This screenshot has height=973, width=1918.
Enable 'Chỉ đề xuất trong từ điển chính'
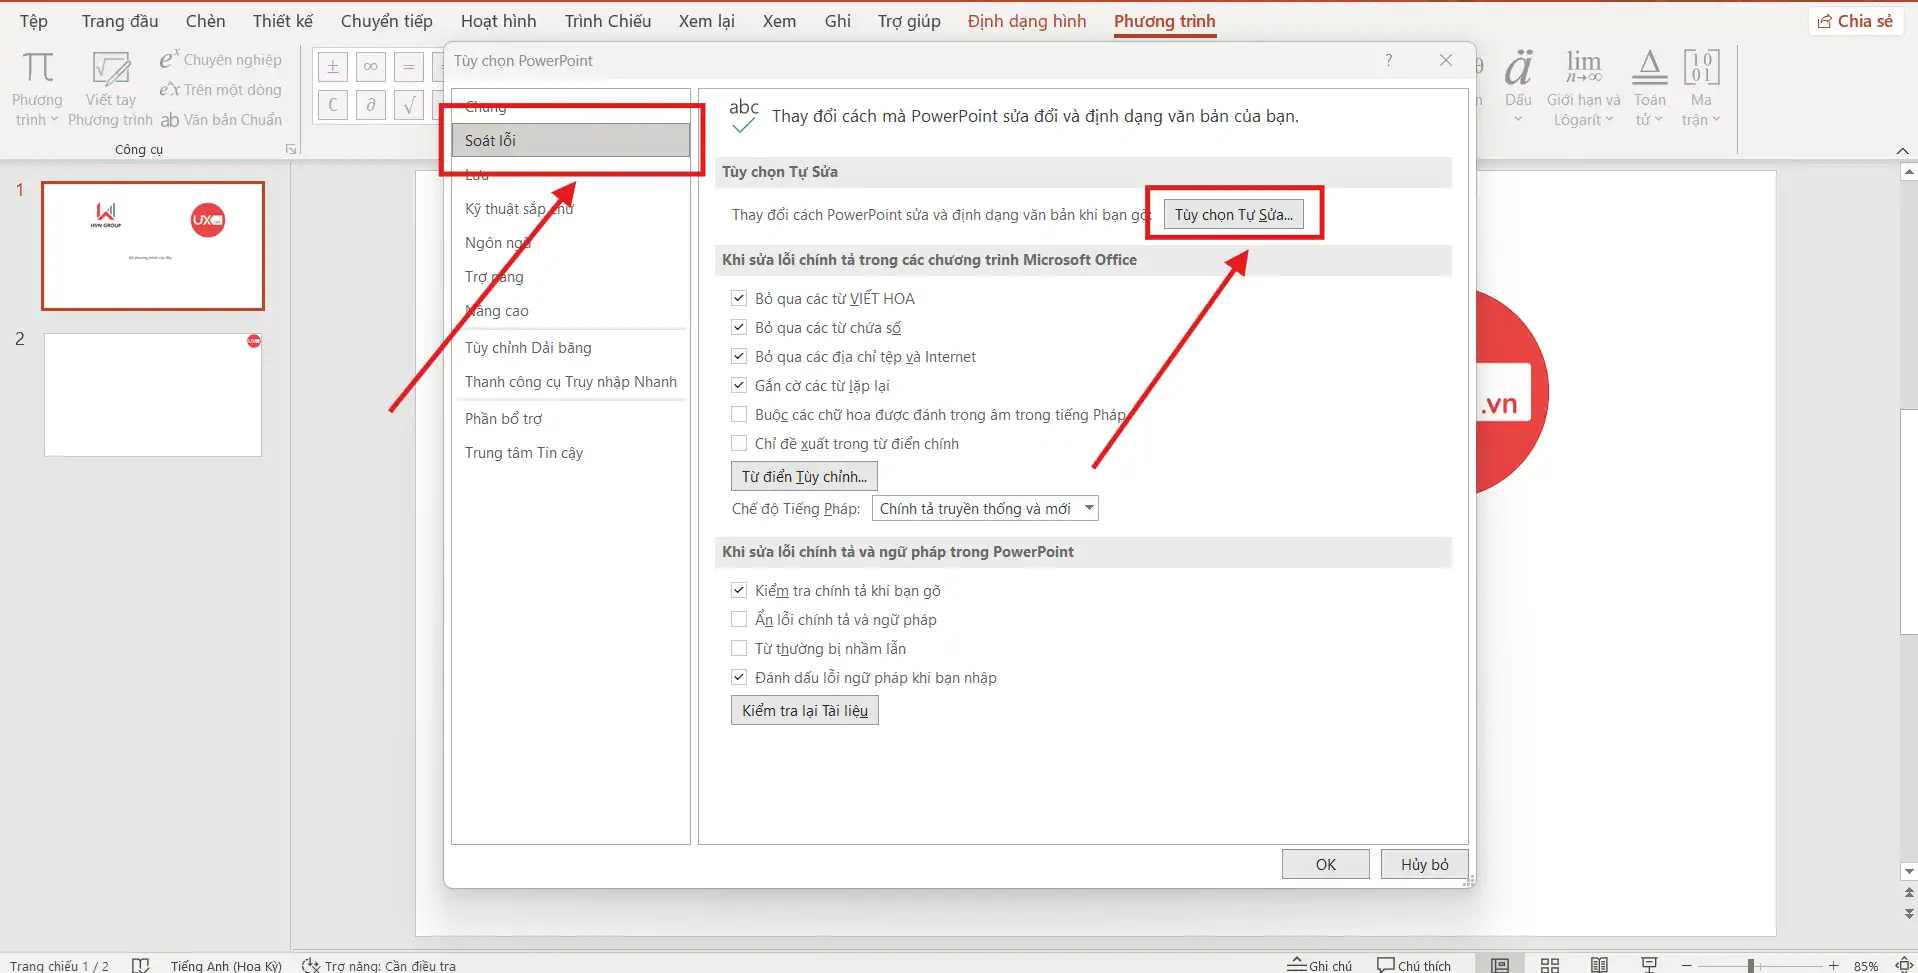[x=739, y=443]
